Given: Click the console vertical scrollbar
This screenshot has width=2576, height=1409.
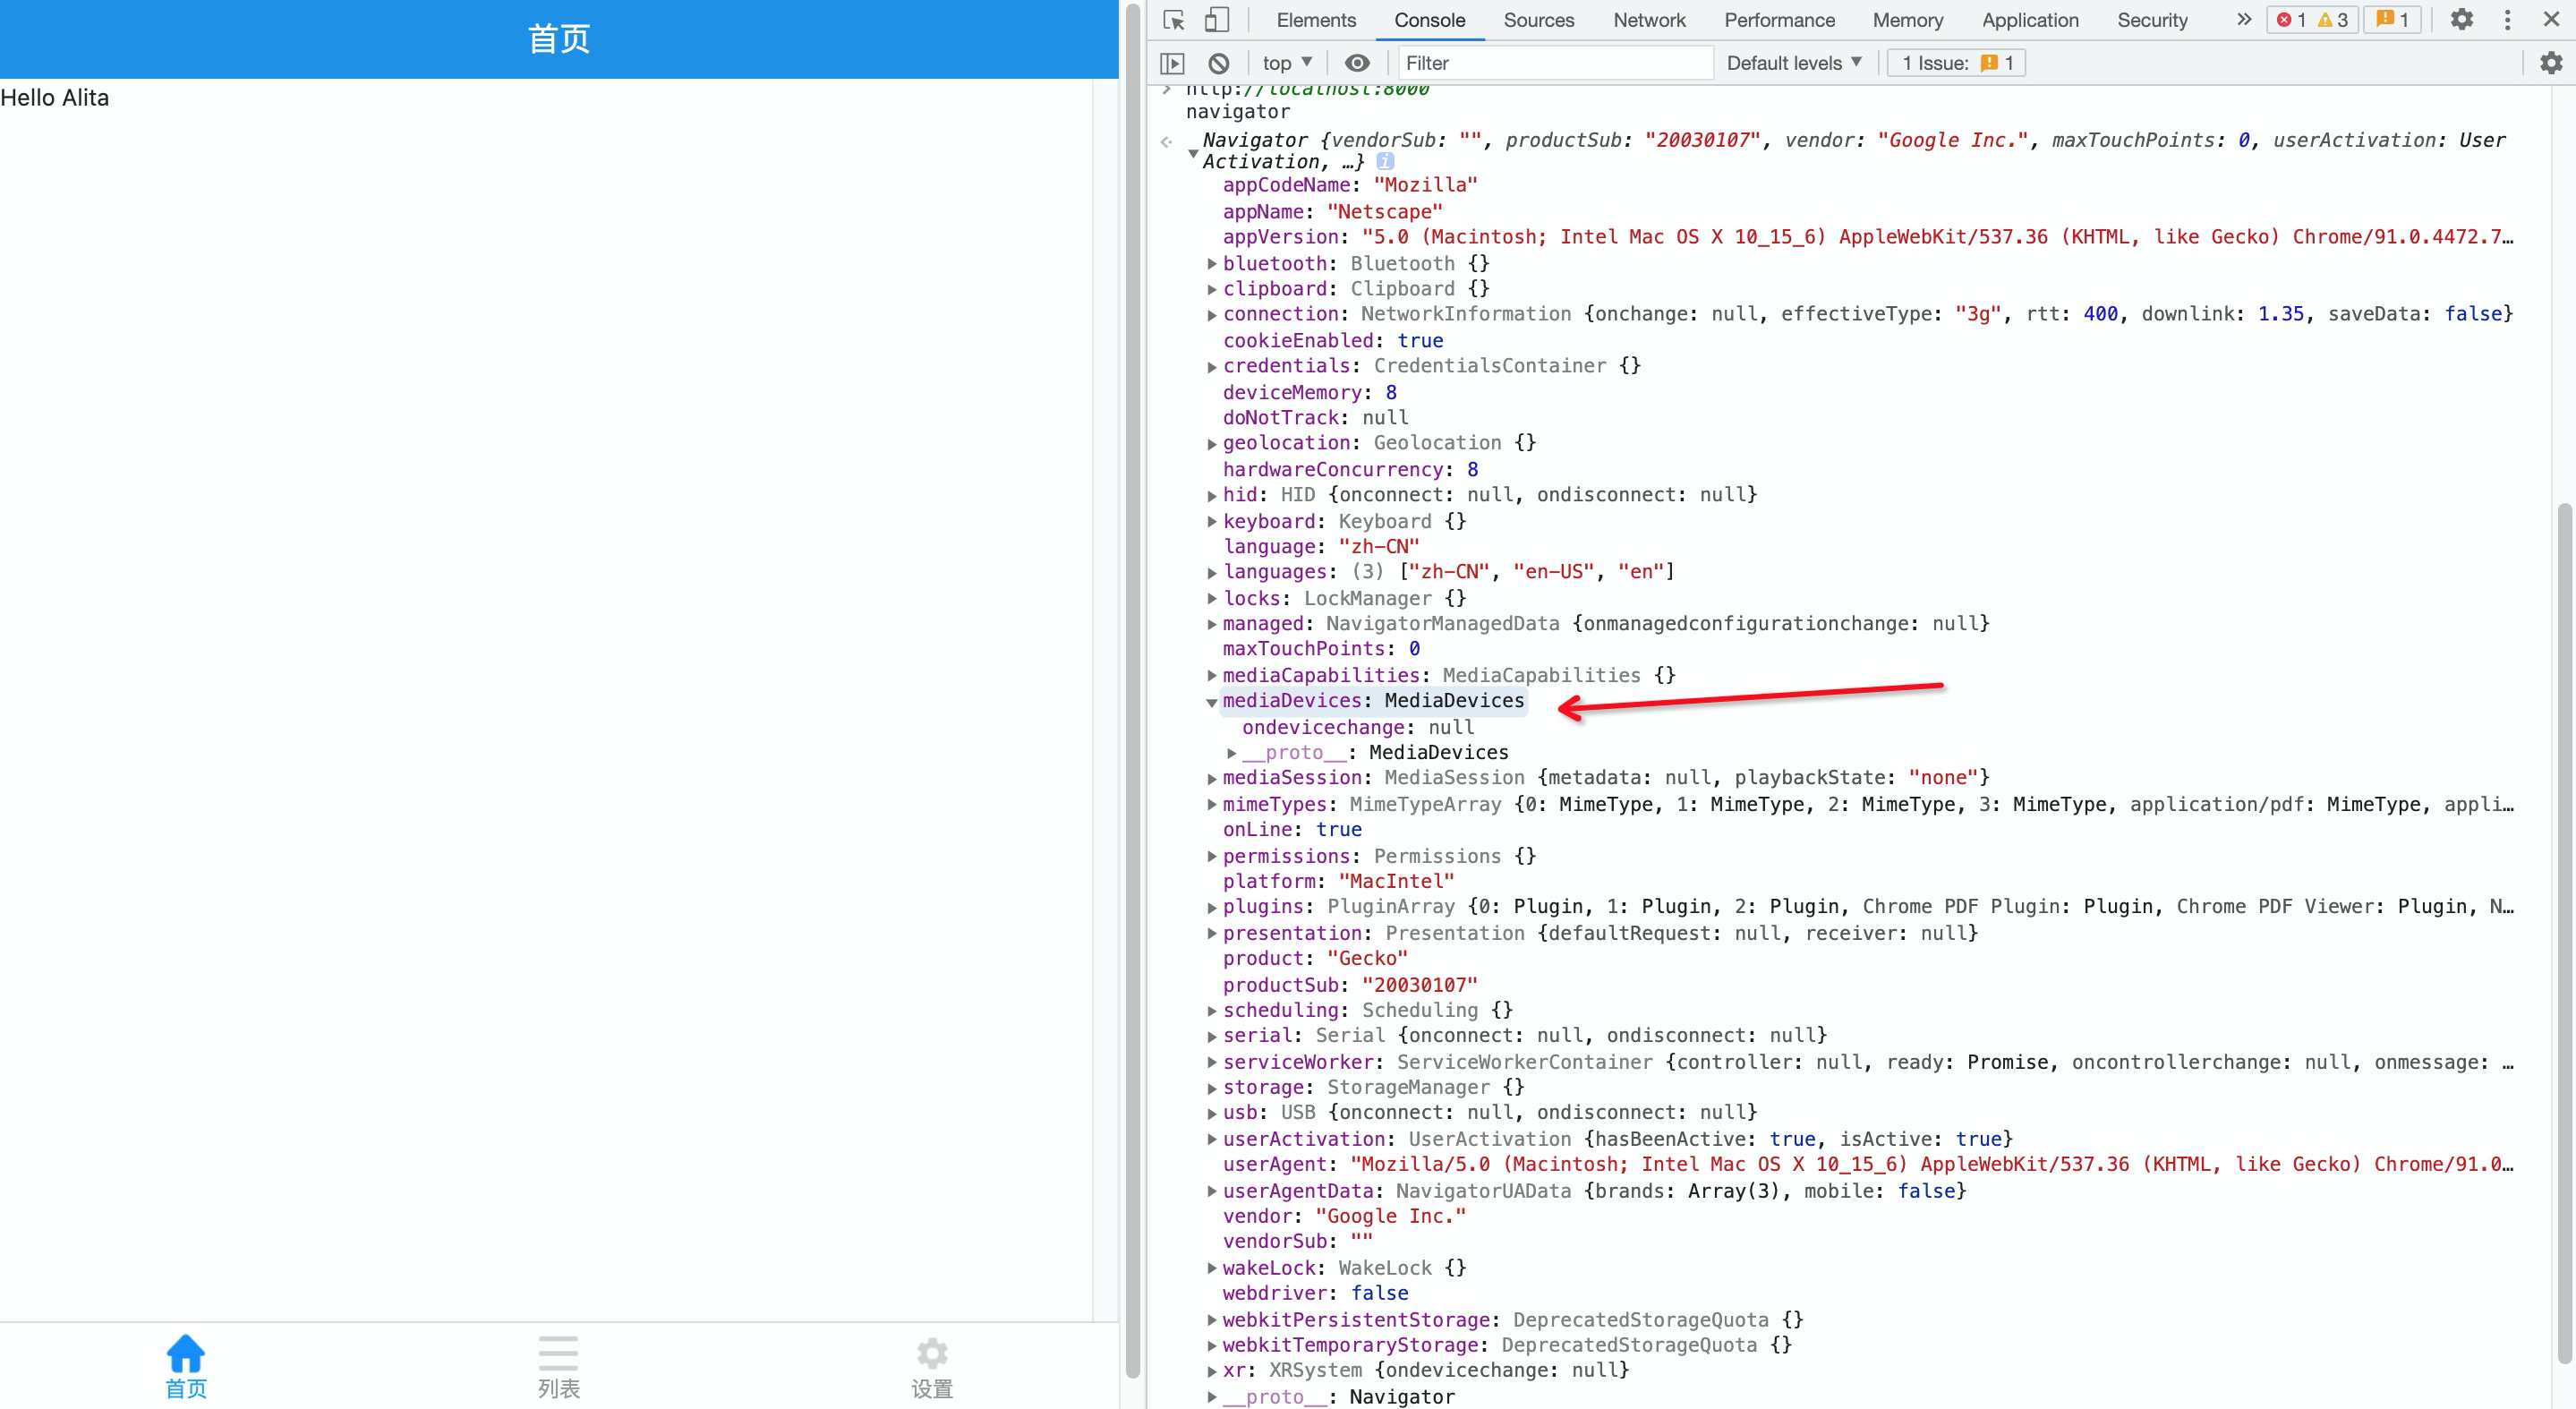Looking at the screenshot, I should 2564,932.
